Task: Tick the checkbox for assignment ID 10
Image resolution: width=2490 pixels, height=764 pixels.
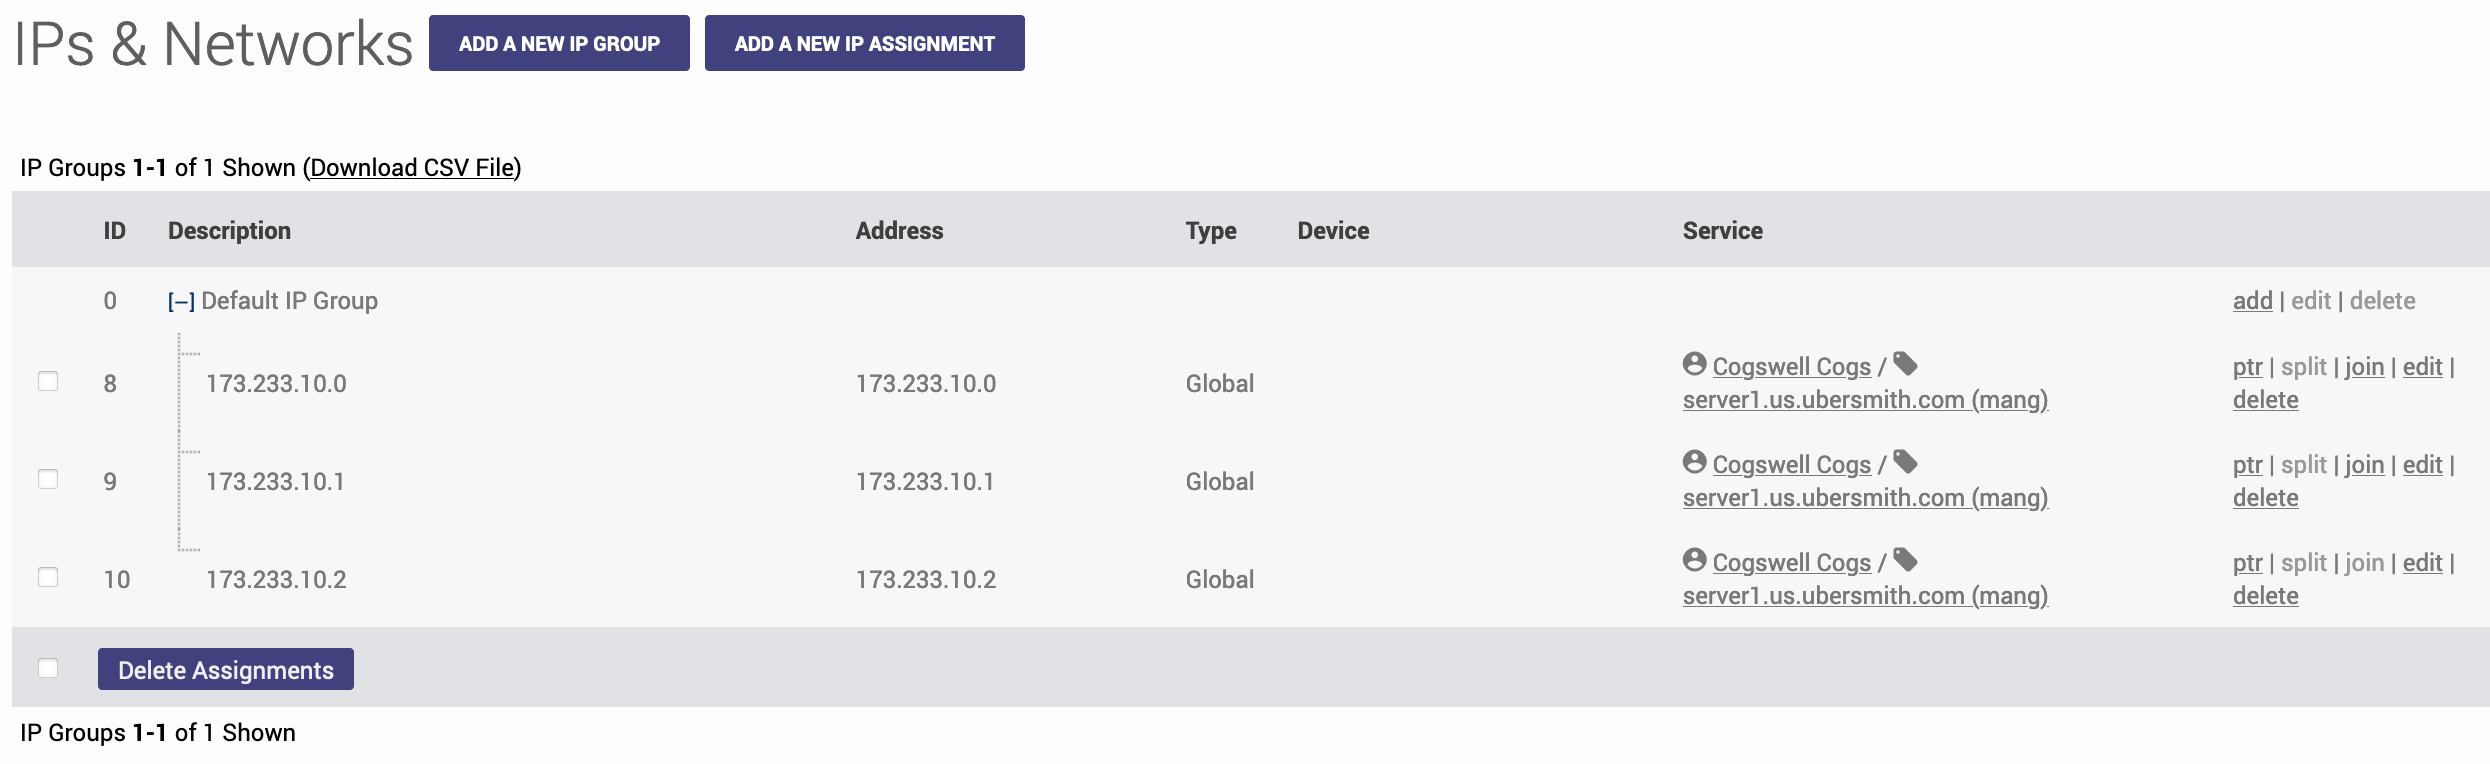Action: tap(48, 577)
